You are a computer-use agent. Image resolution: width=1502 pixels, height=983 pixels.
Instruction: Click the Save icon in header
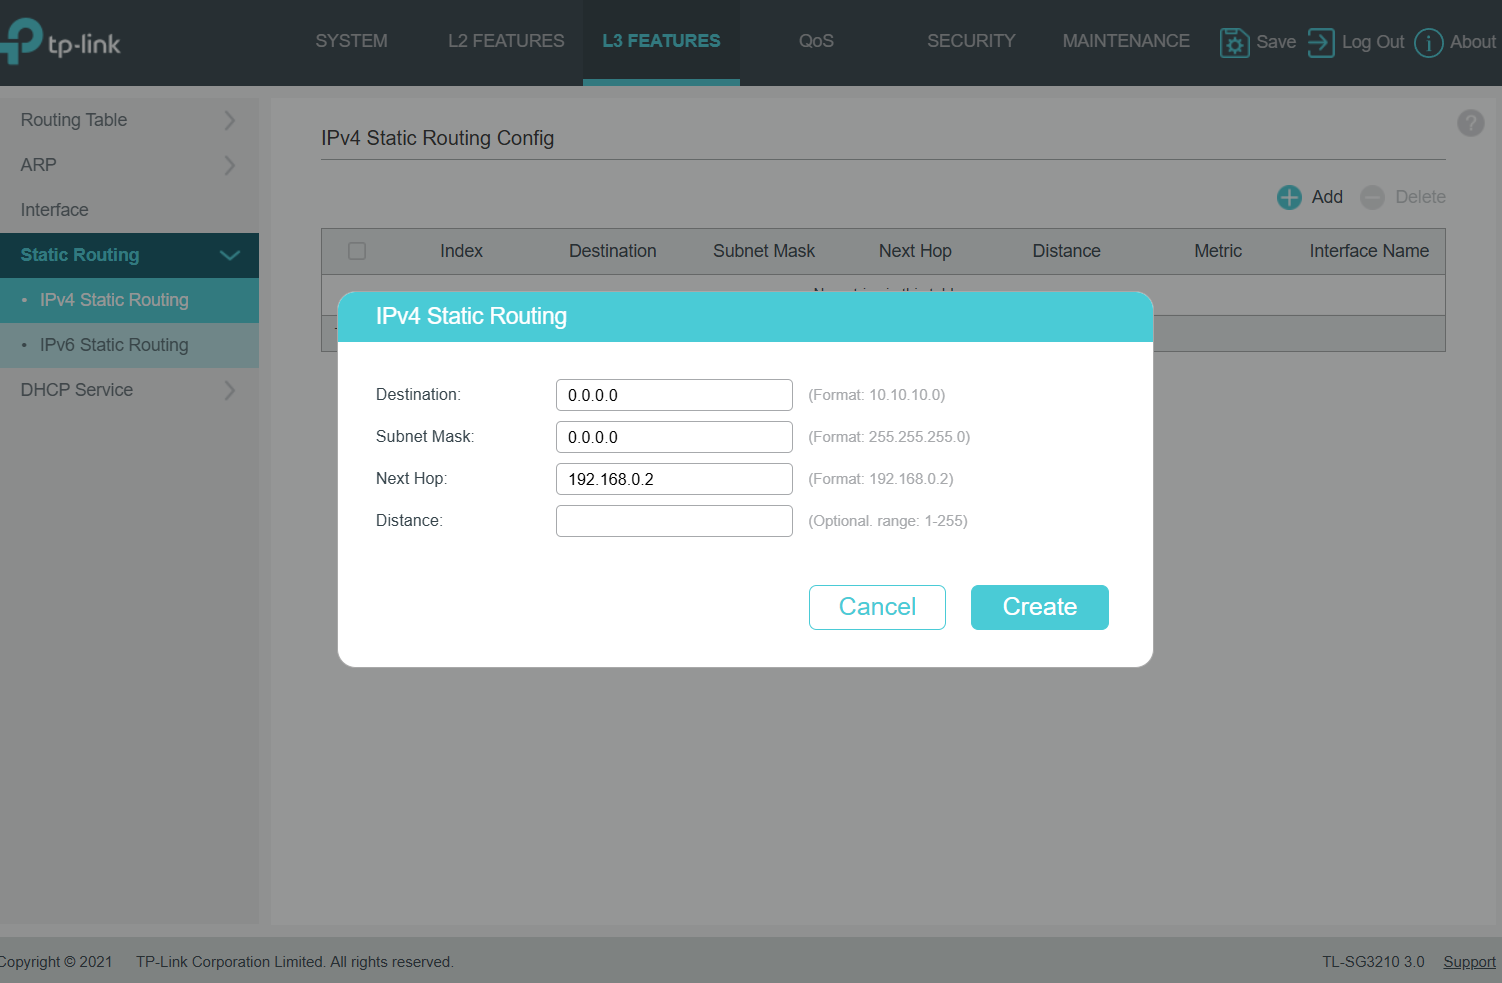coord(1234,42)
